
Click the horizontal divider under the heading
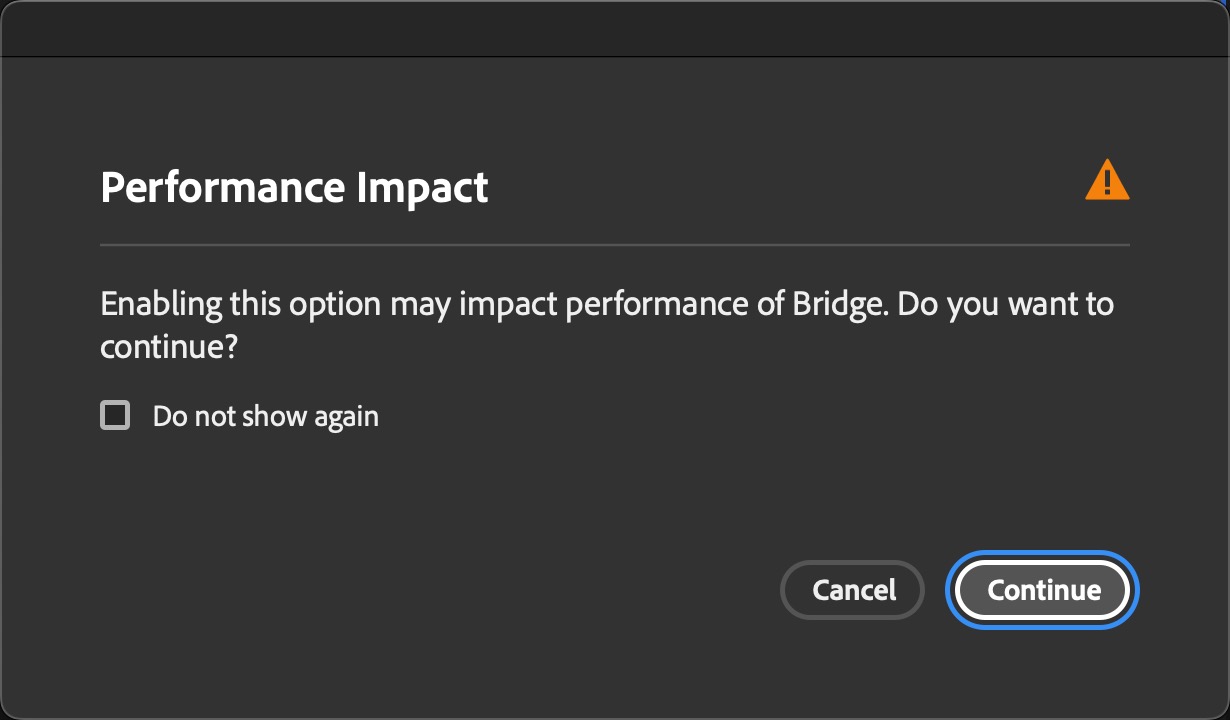point(615,244)
